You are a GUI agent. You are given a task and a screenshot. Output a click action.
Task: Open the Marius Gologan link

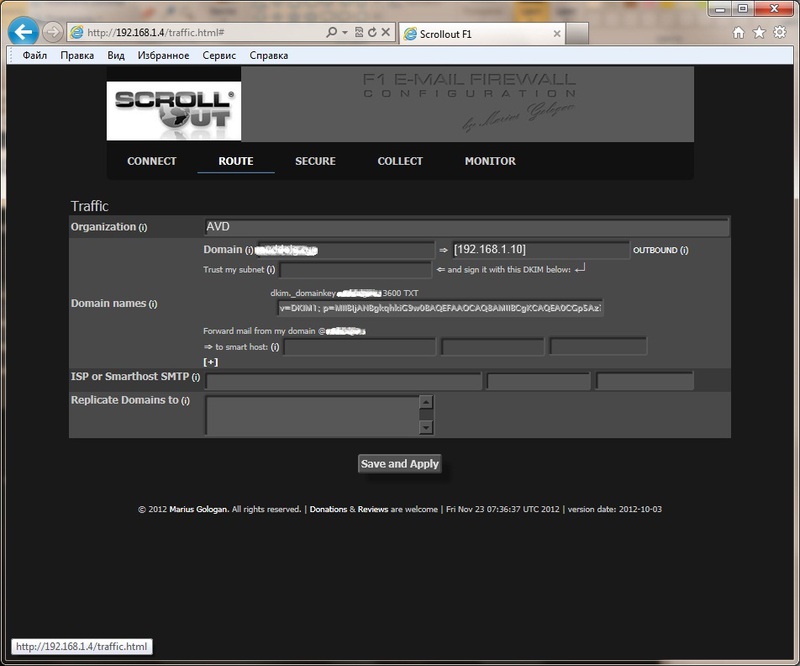pyautogui.click(x=198, y=509)
